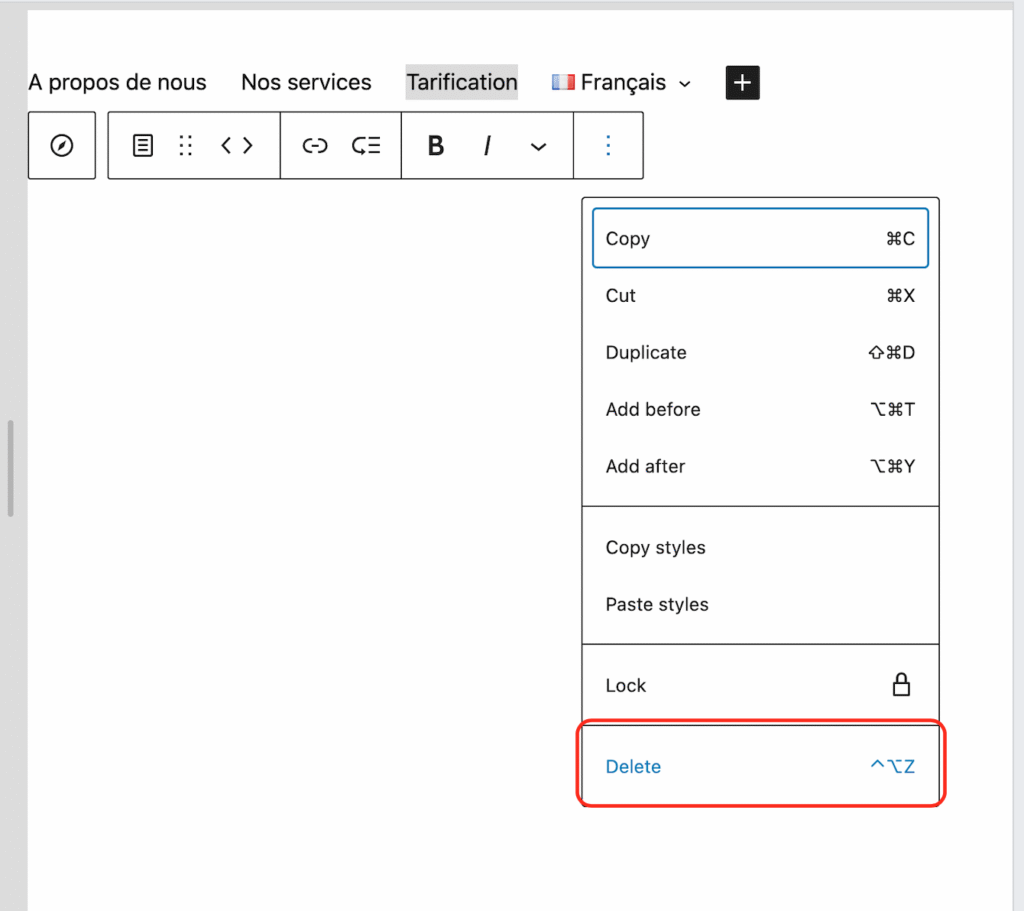Screen dimensions: 1024x911
Task: Click the plus button to add item
Action: click(742, 82)
